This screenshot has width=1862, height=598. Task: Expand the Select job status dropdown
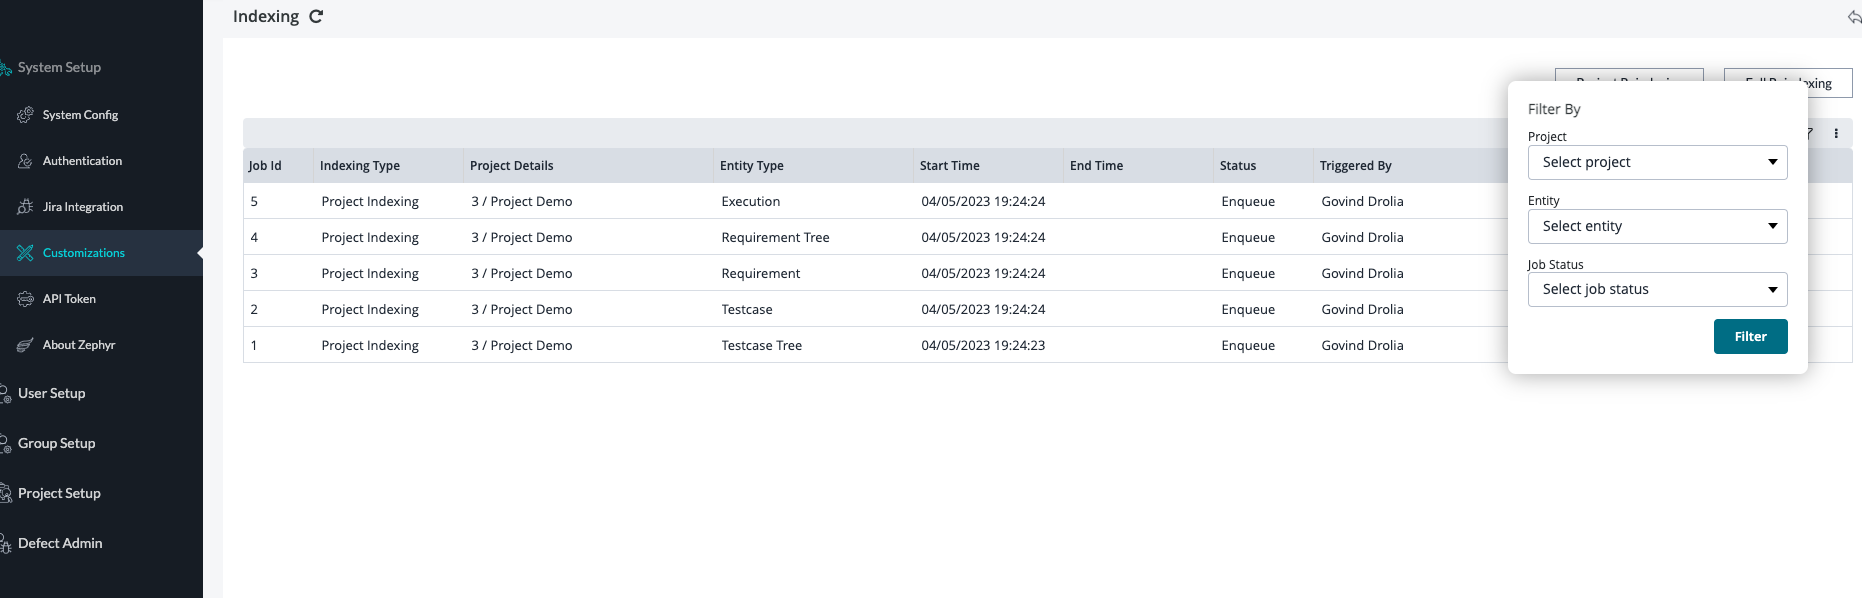coord(1657,289)
